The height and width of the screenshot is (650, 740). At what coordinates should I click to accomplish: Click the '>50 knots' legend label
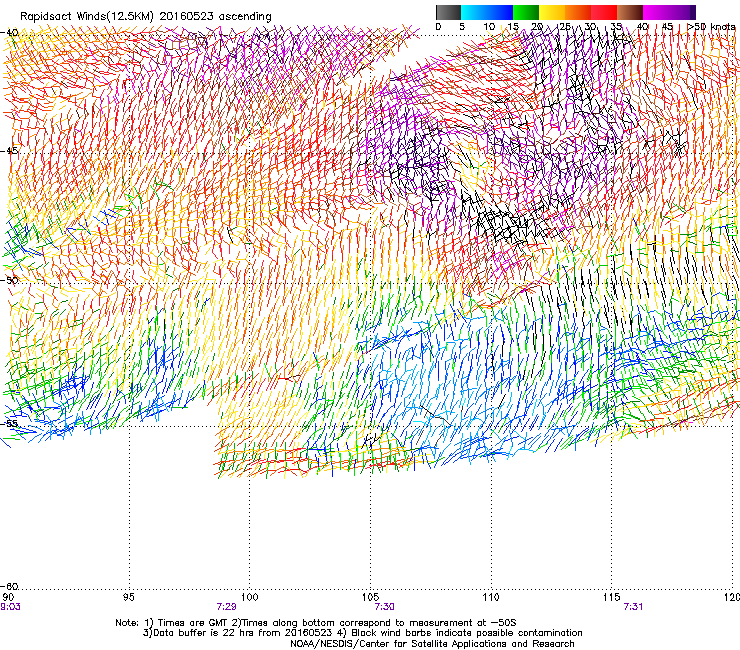[x=711, y=27]
